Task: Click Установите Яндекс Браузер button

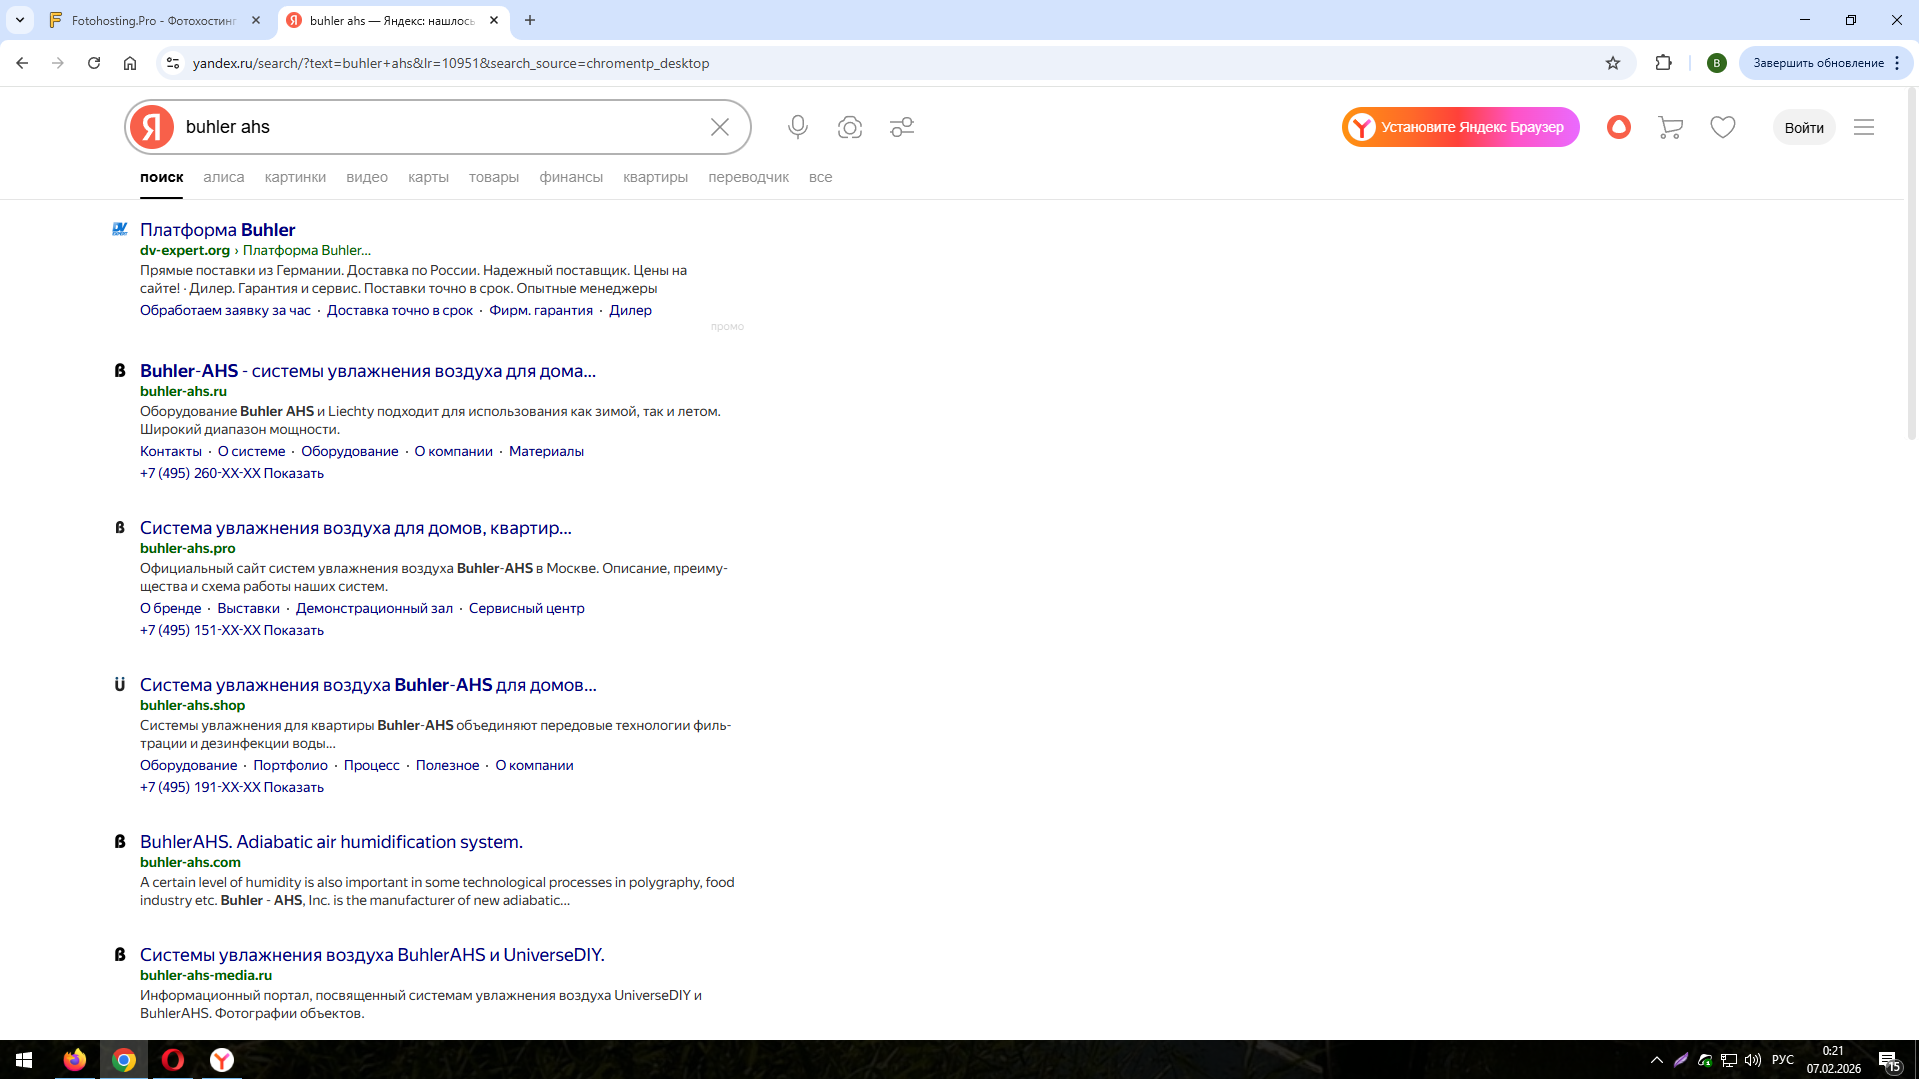Action: (1461, 127)
